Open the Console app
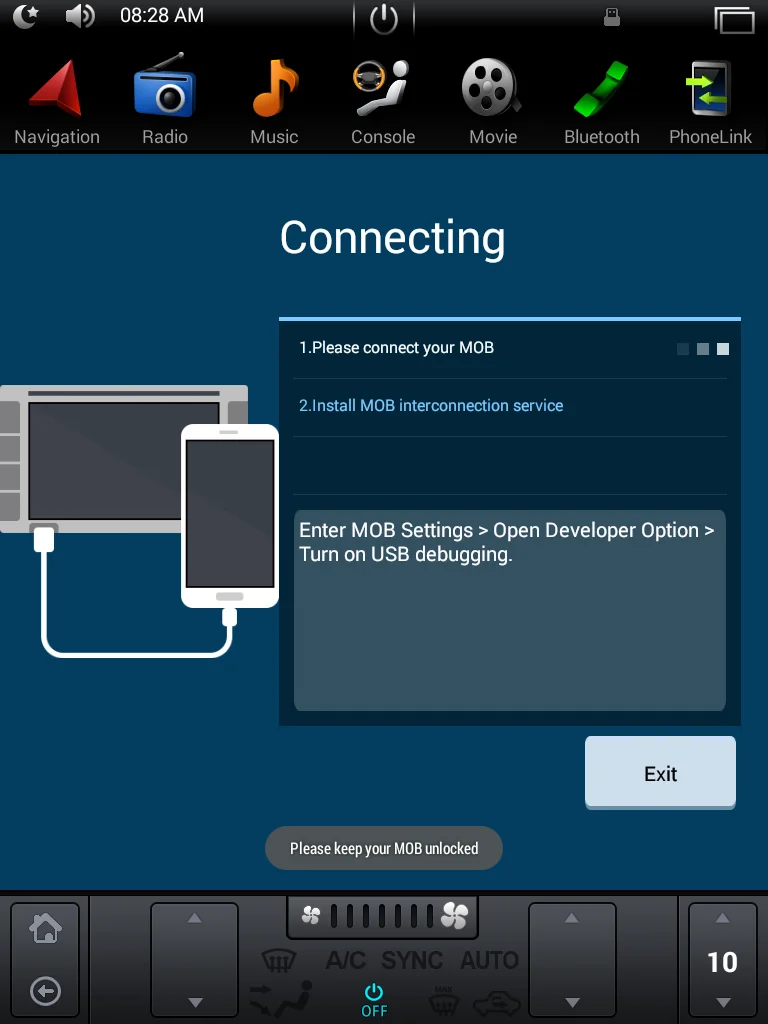This screenshot has height=1024, width=768. point(383,101)
